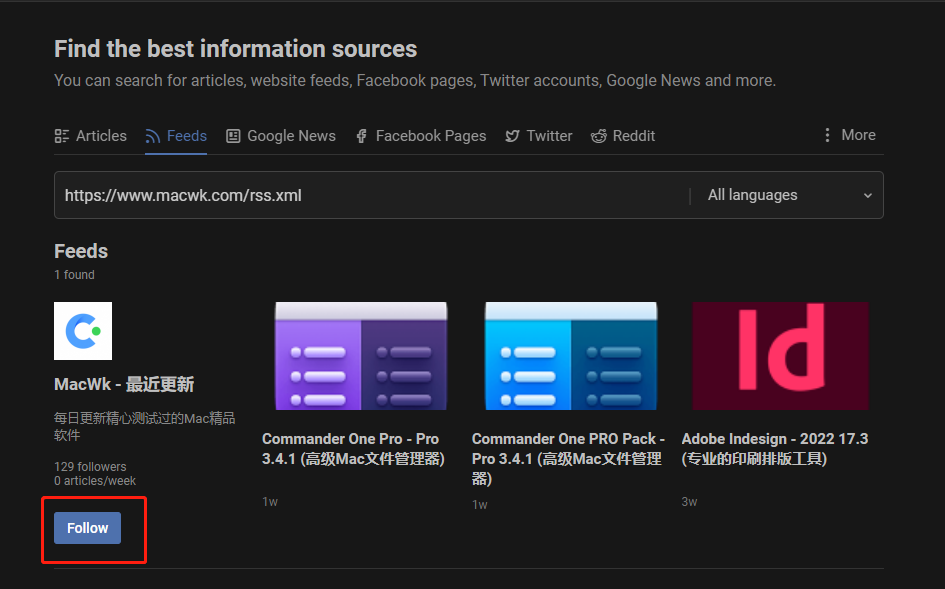Image resolution: width=945 pixels, height=589 pixels.
Task: Click the feed URL search field
Action: 370,195
